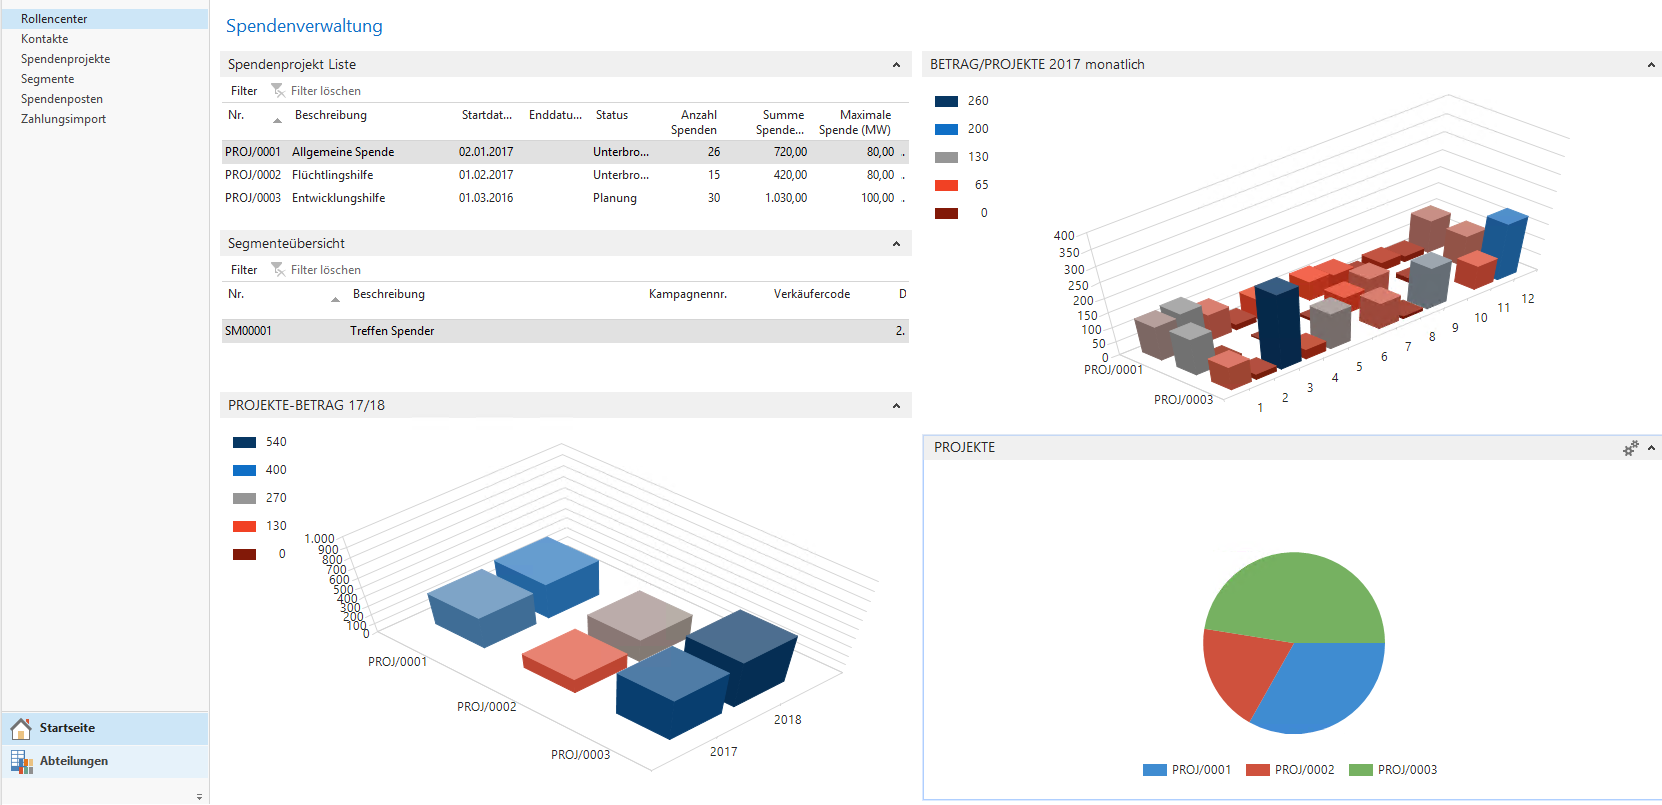1662x805 pixels.
Task: Click Filter in Spendenprojekt Liste
Action: [x=244, y=91]
